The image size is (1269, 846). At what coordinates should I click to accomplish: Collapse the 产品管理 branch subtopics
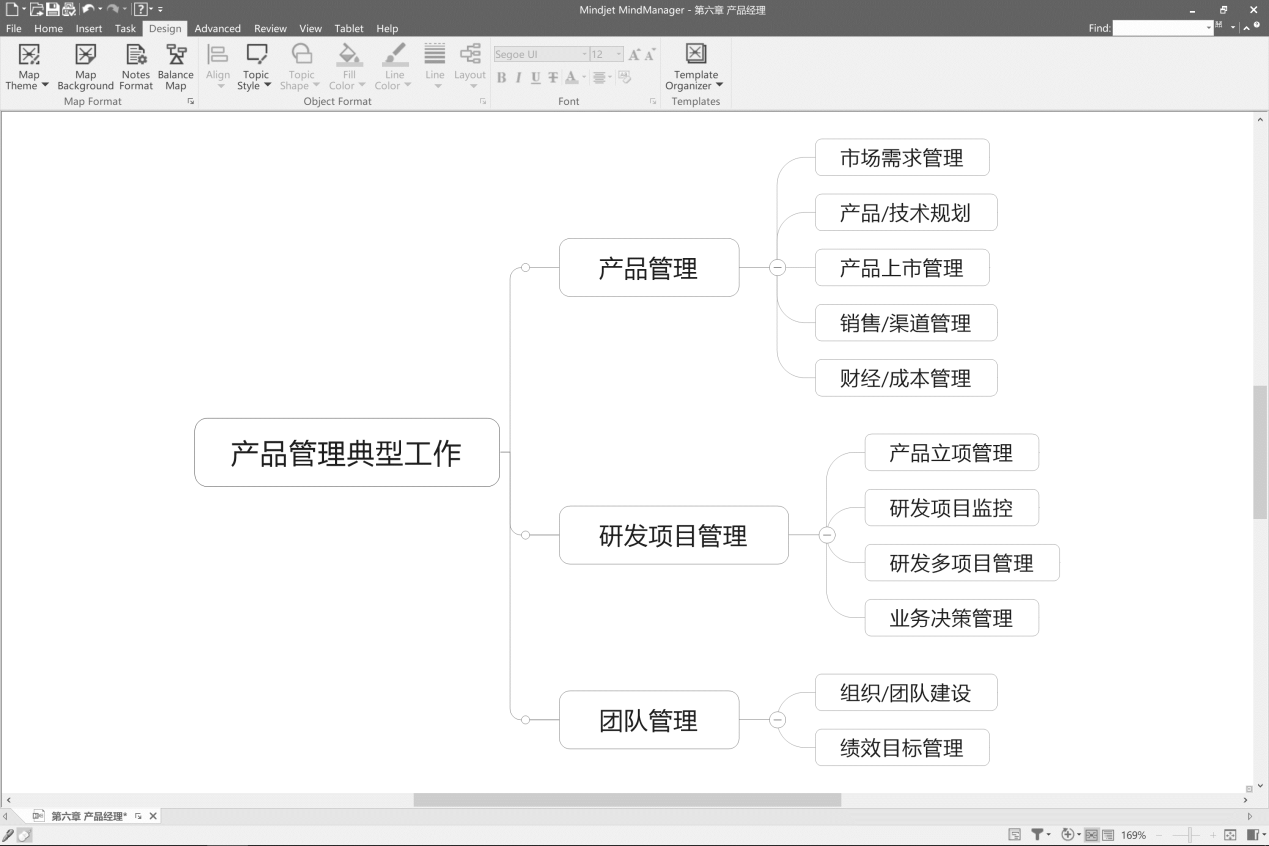777,268
